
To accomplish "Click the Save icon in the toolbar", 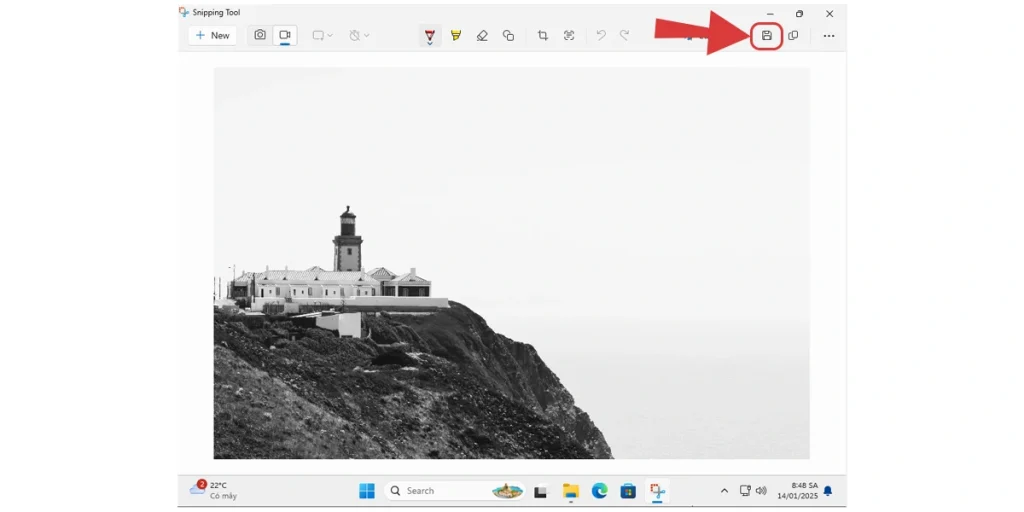I will coord(767,36).
